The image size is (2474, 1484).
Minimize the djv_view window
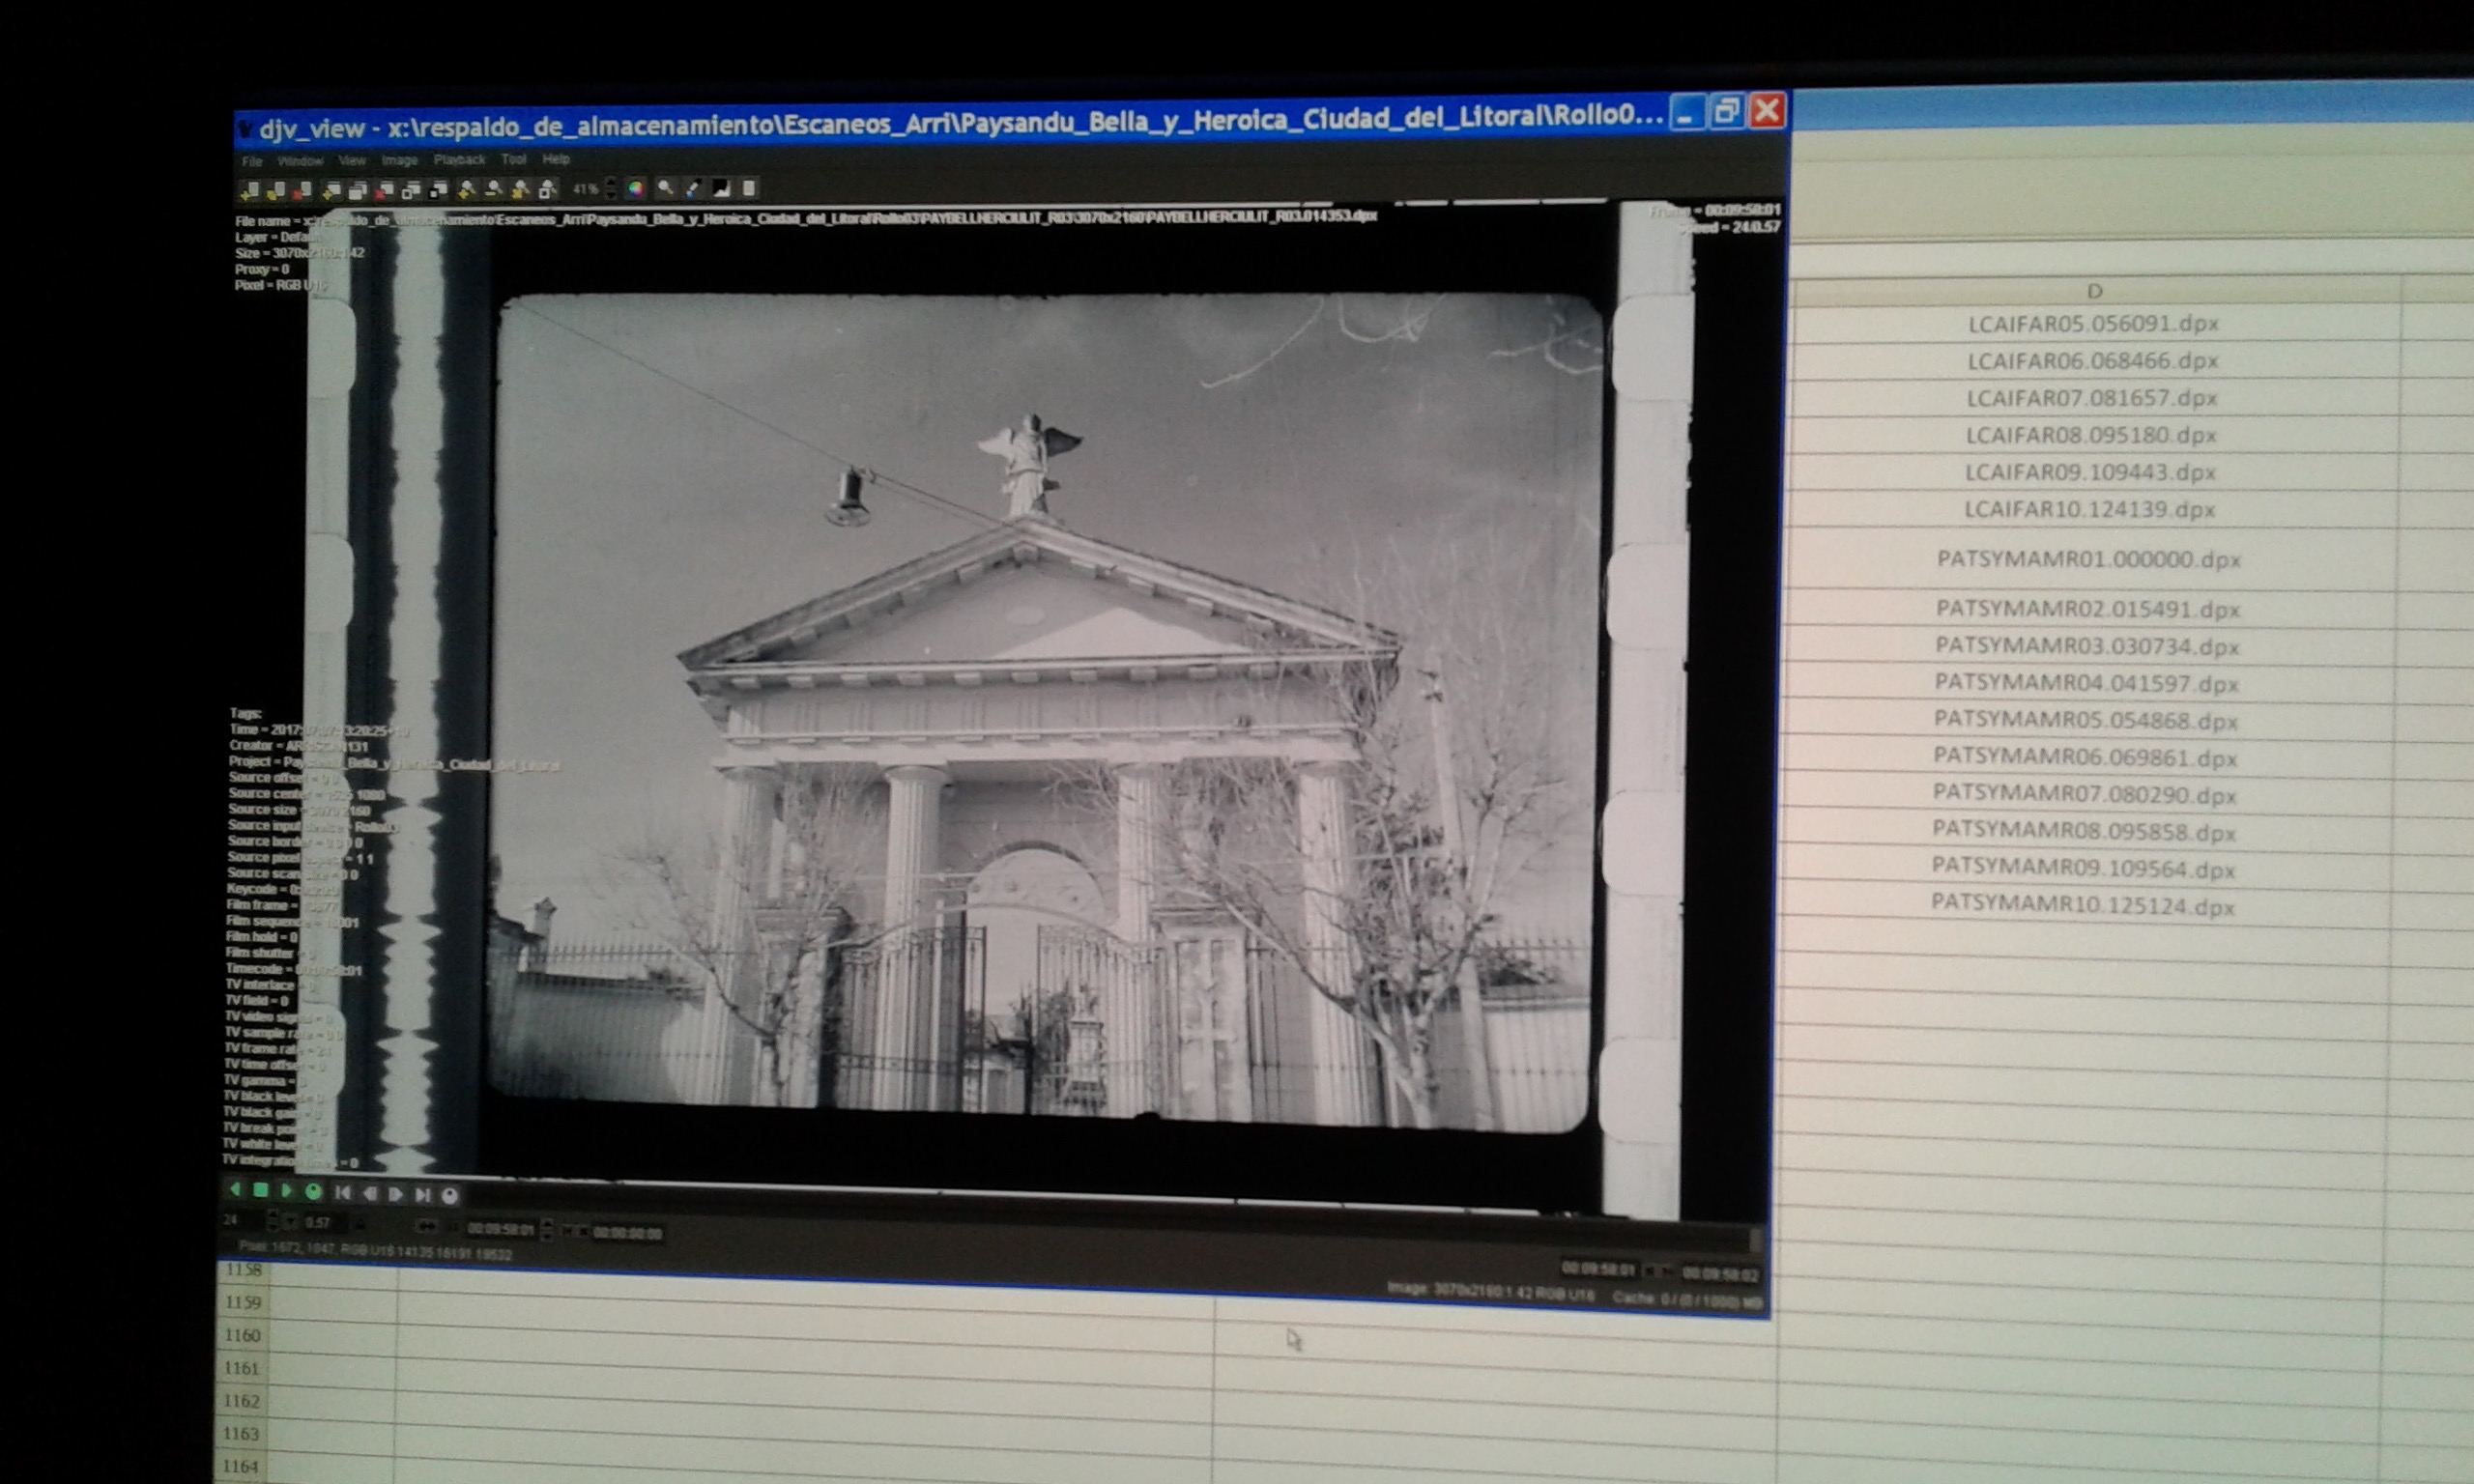coord(1688,114)
